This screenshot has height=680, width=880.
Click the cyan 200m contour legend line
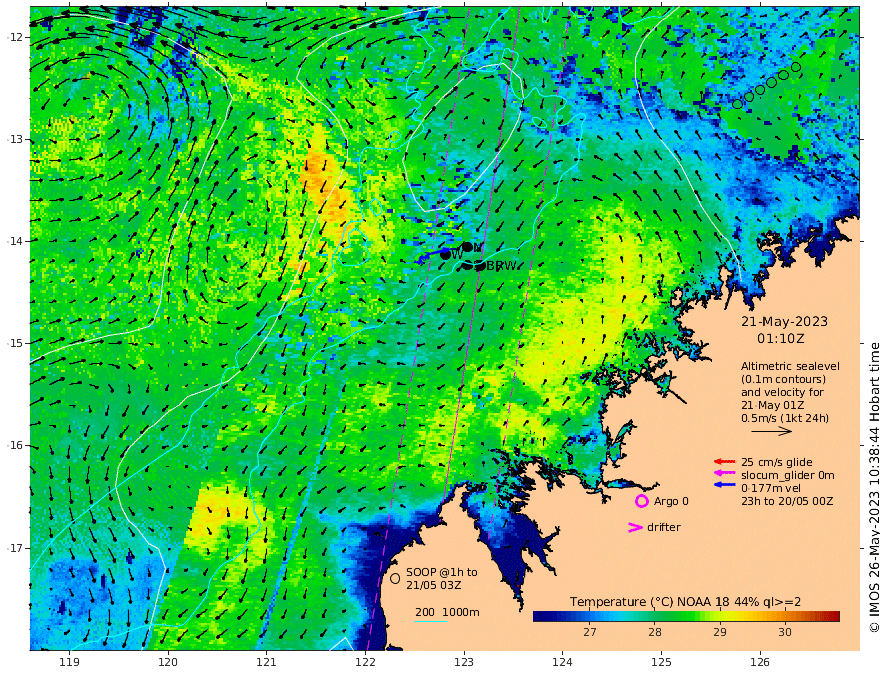click(x=431, y=621)
